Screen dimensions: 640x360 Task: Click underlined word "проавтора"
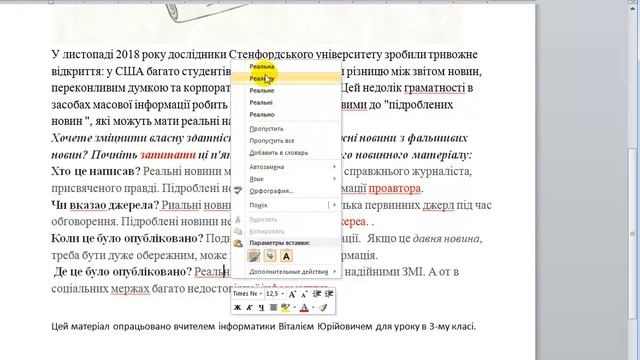[x=394, y=189]
